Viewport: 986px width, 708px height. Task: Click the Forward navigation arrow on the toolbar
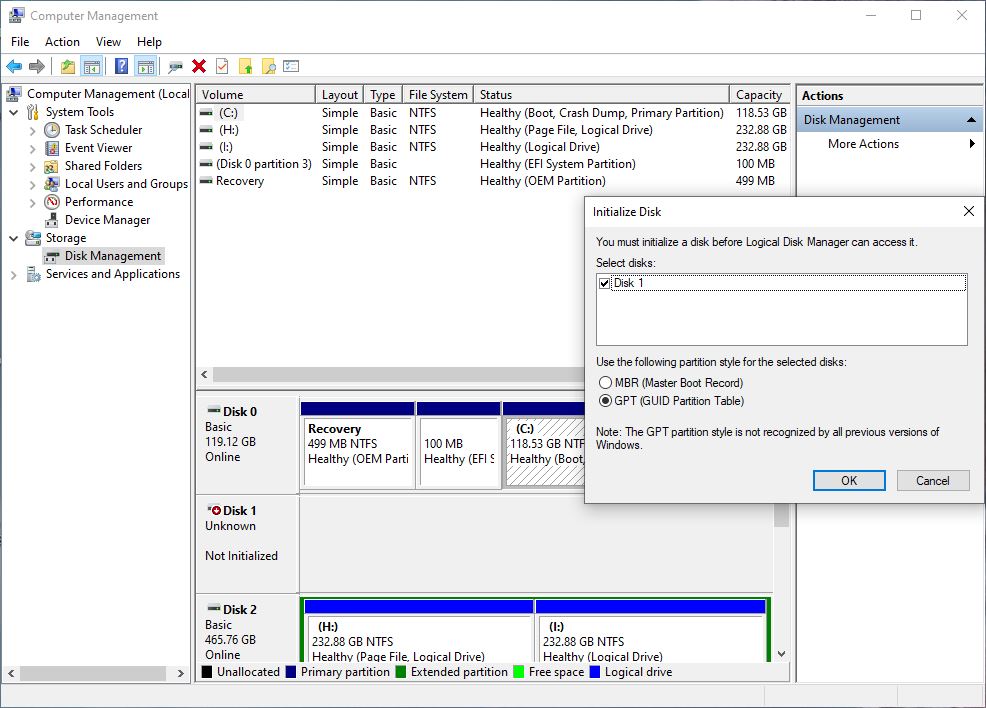pos(35,66)
